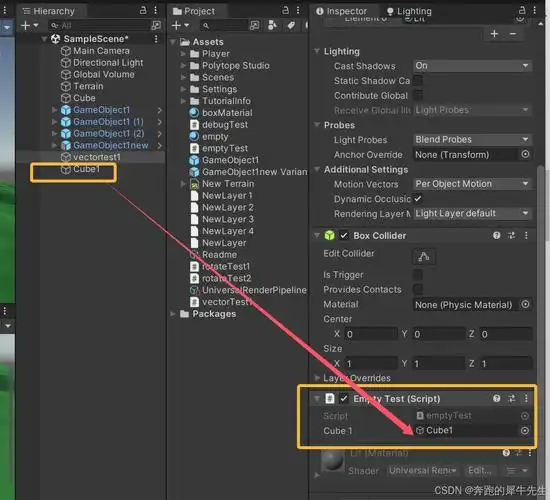Click the plus button to add material element
The width and height of the screenshot is (550, 500).
pyautogui.click(x=494, y=34)
